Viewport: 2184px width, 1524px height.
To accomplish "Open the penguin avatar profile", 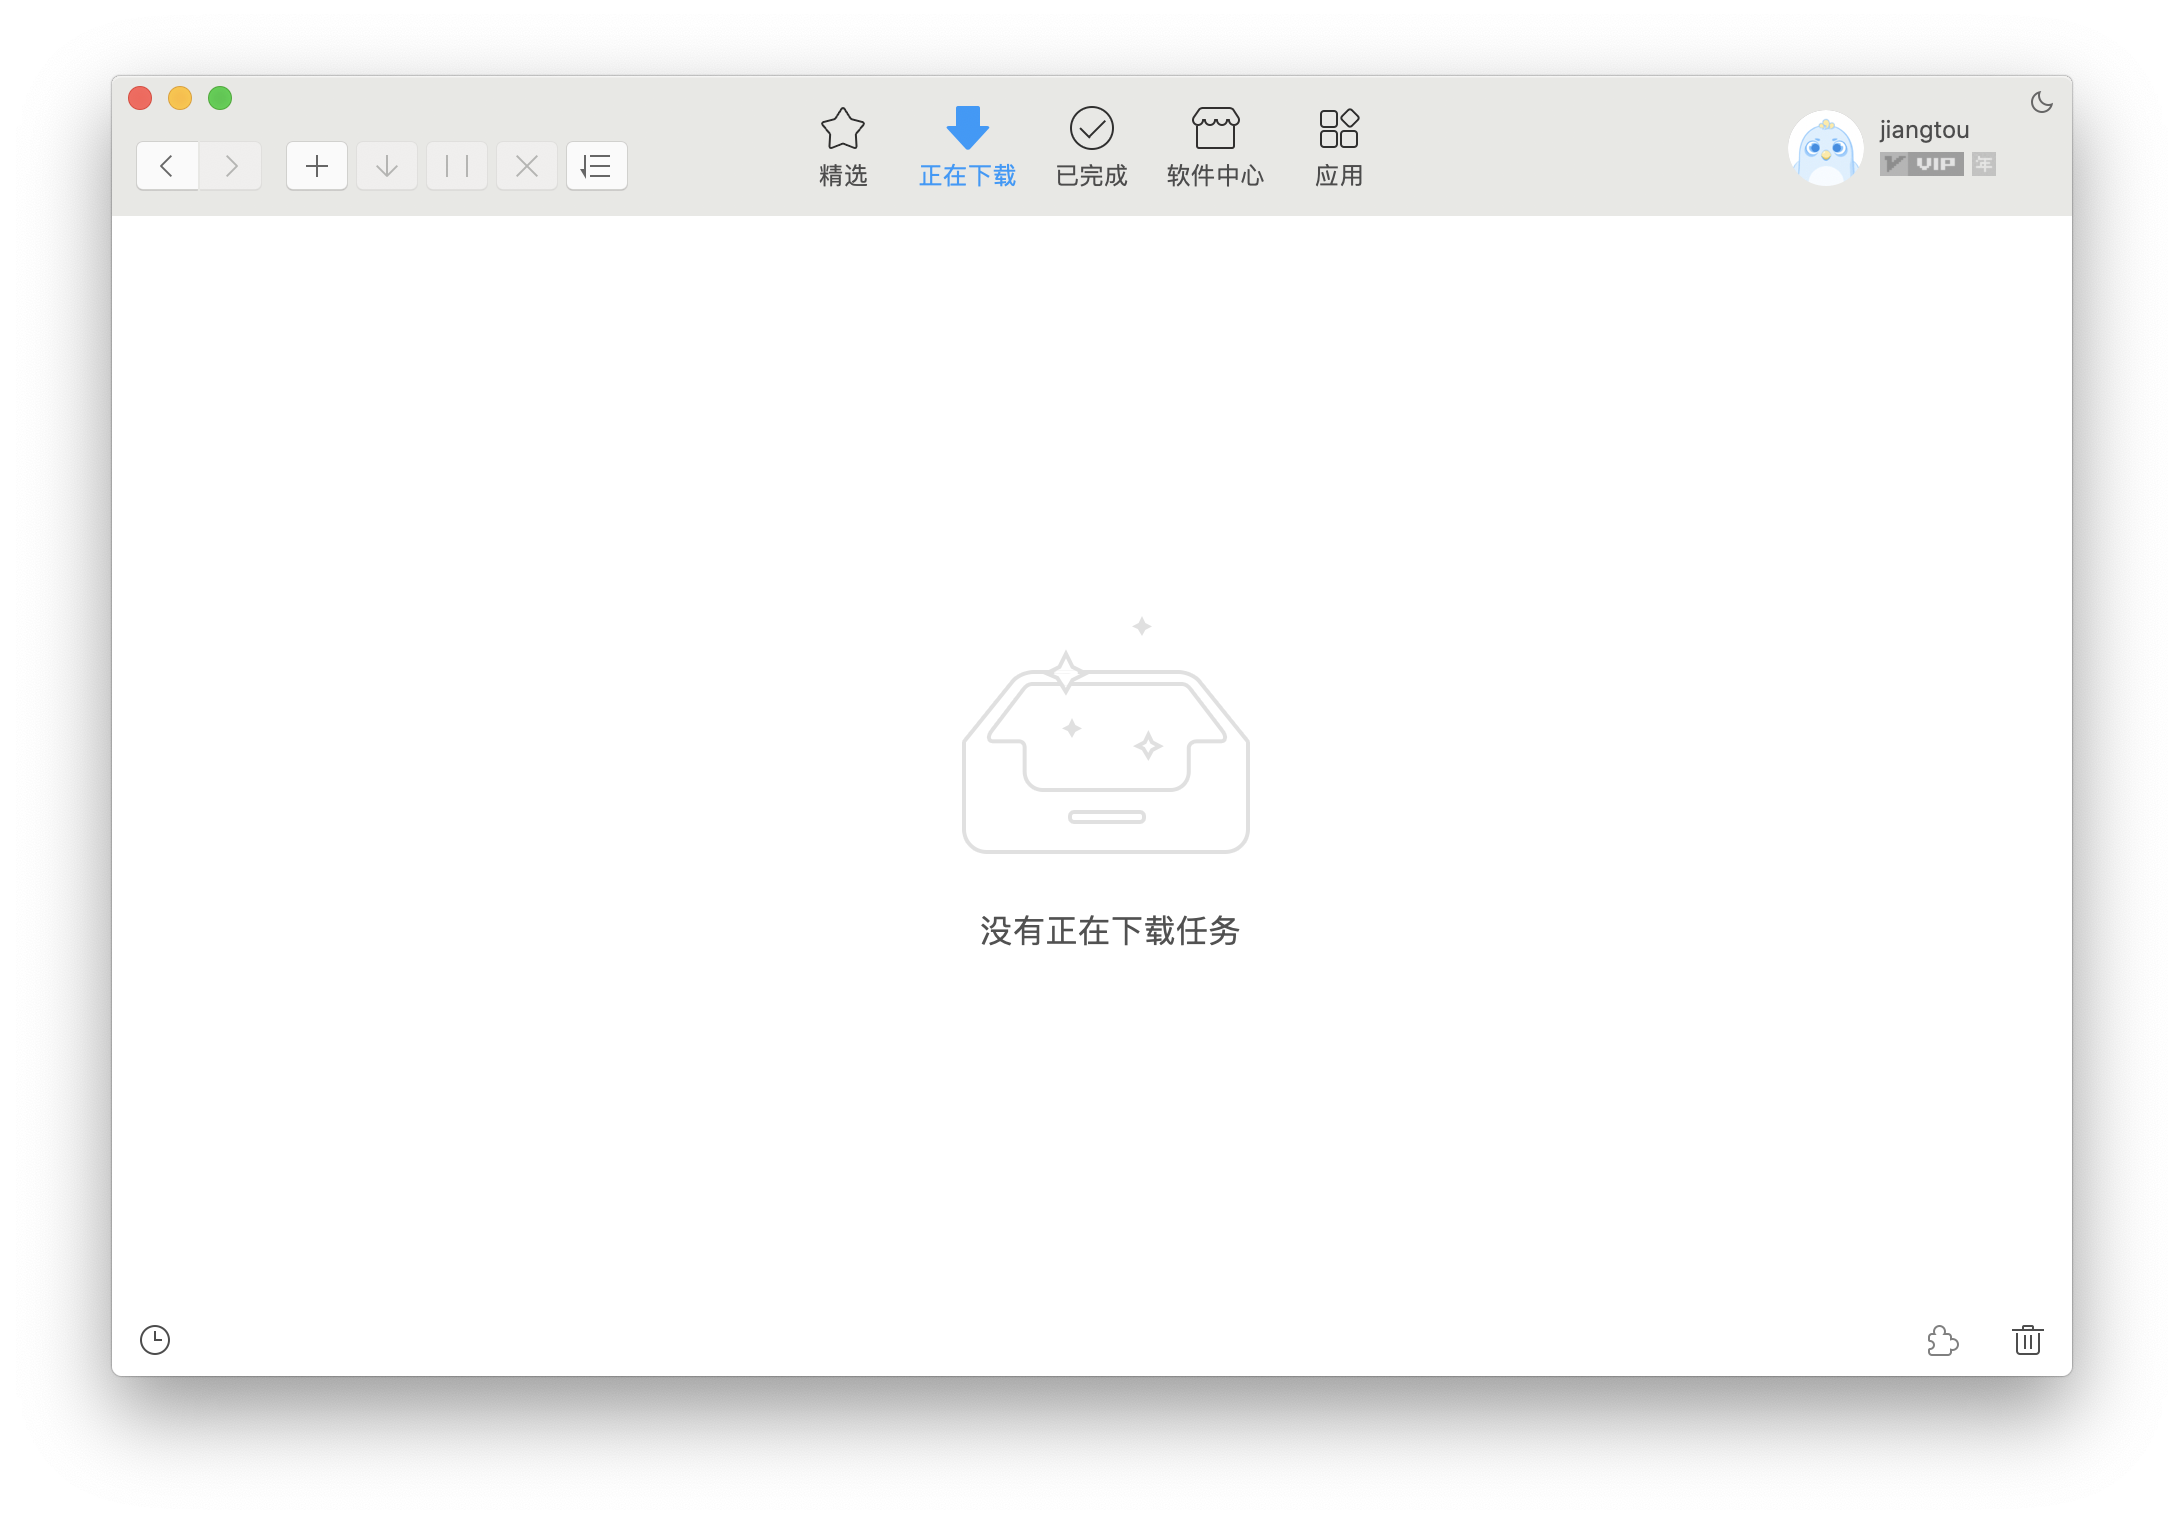I will coord(1825,146).
